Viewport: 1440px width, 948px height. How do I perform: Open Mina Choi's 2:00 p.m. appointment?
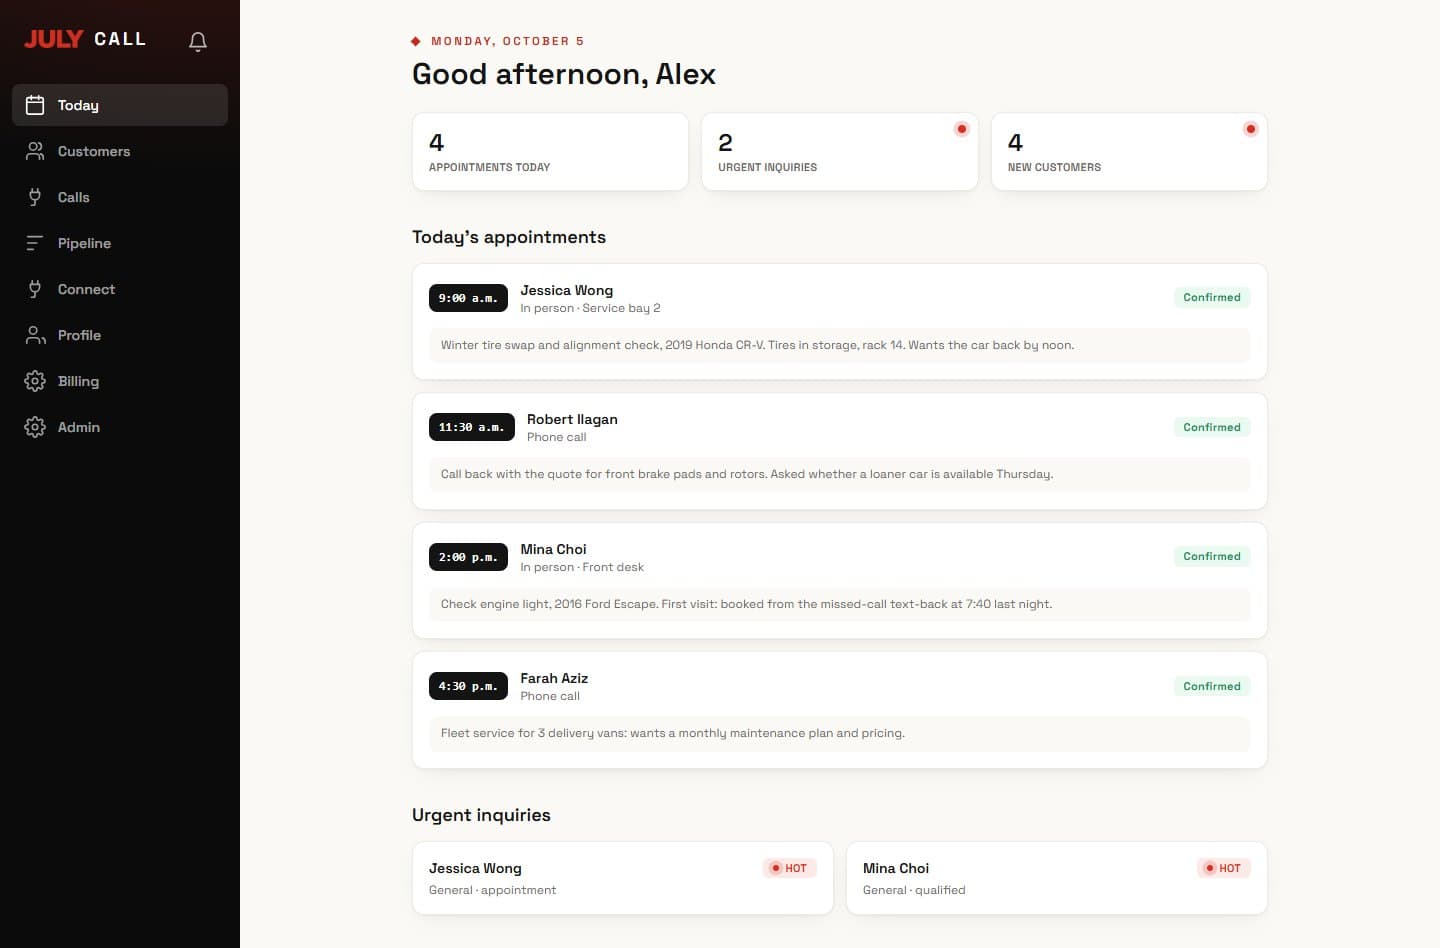tap(840, 581)
